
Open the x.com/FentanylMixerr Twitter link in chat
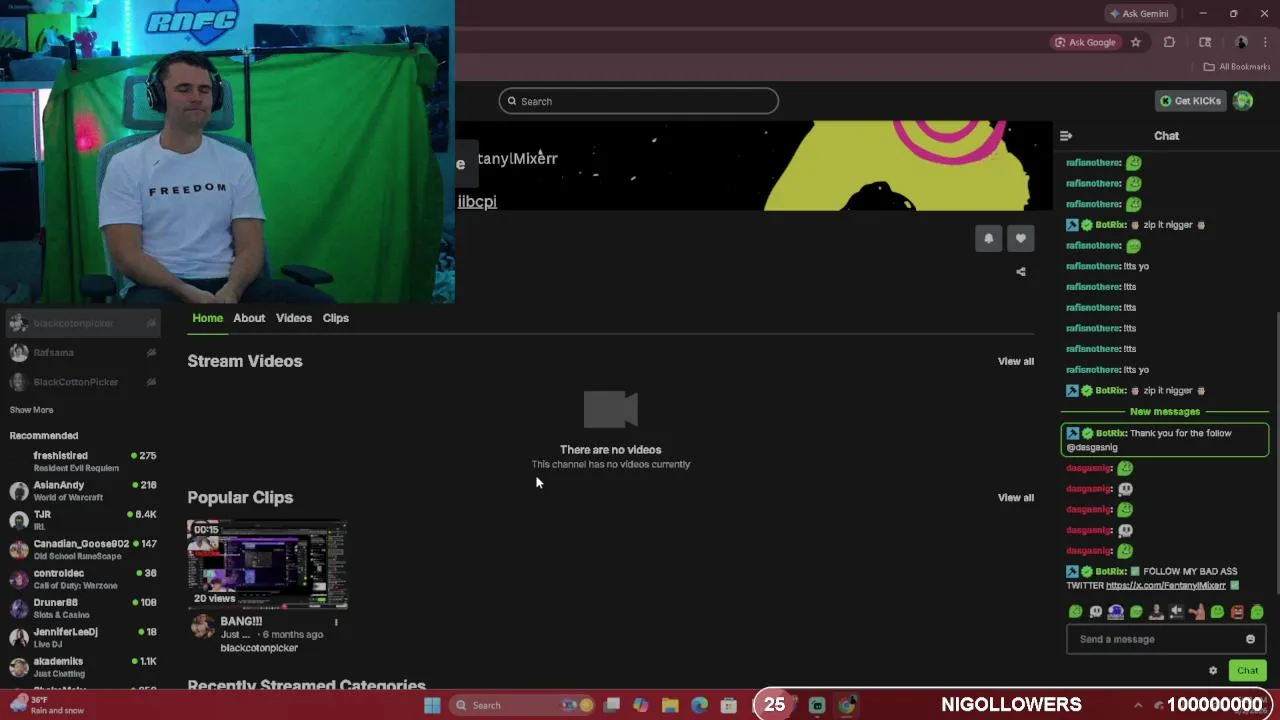[x=1165, y=586]
